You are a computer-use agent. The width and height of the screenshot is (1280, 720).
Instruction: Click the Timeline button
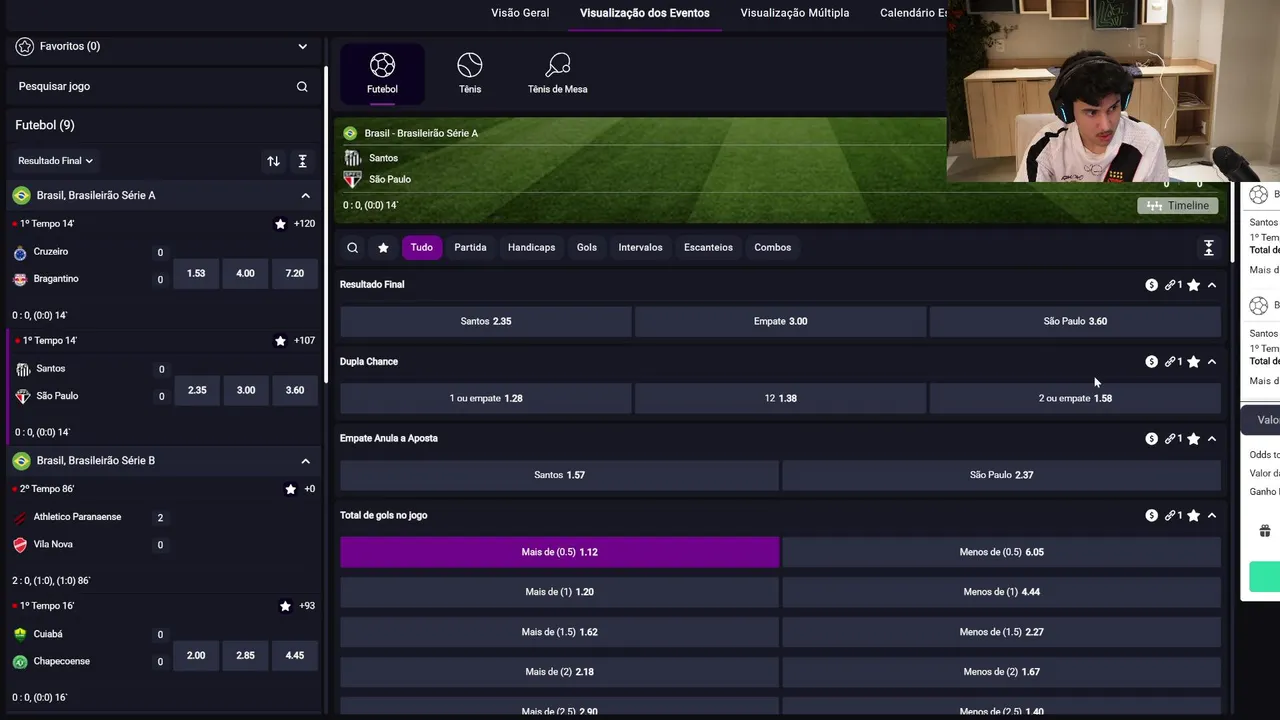click(x=1179, y=206)
